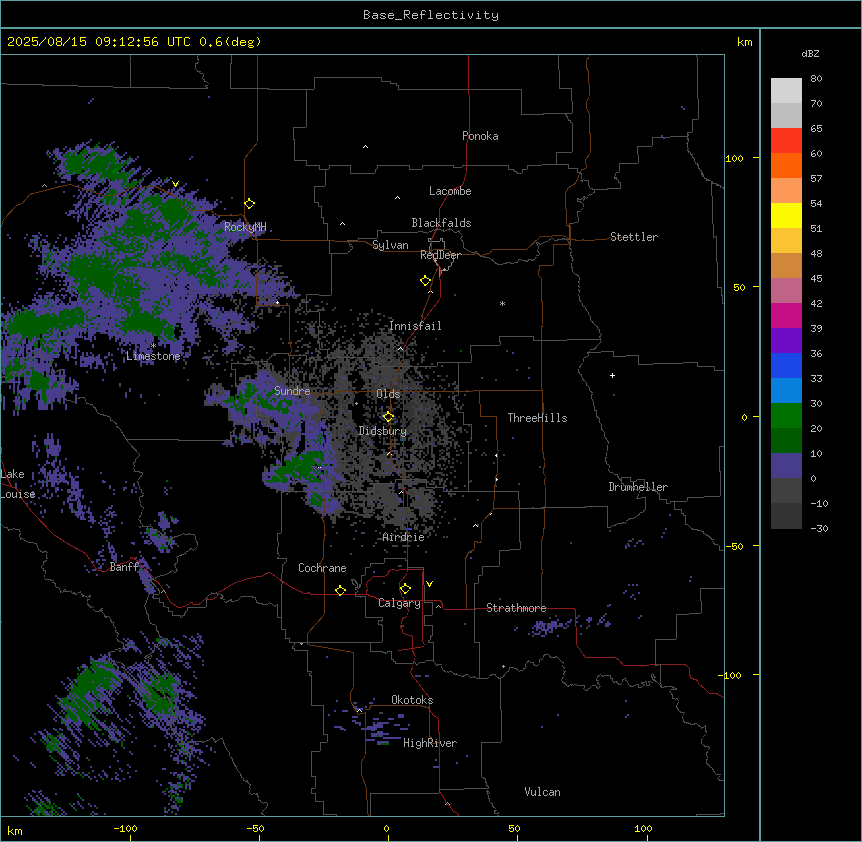Click the HighRiver town label
Viewport: 862px width, 842px height.
(430, 743)
